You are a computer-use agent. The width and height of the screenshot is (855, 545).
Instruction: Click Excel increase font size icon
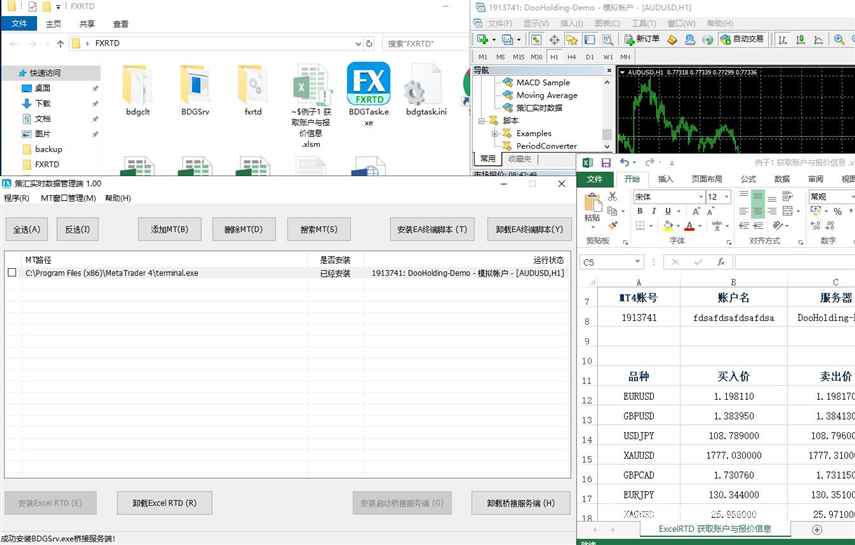(x=696, y=211)
